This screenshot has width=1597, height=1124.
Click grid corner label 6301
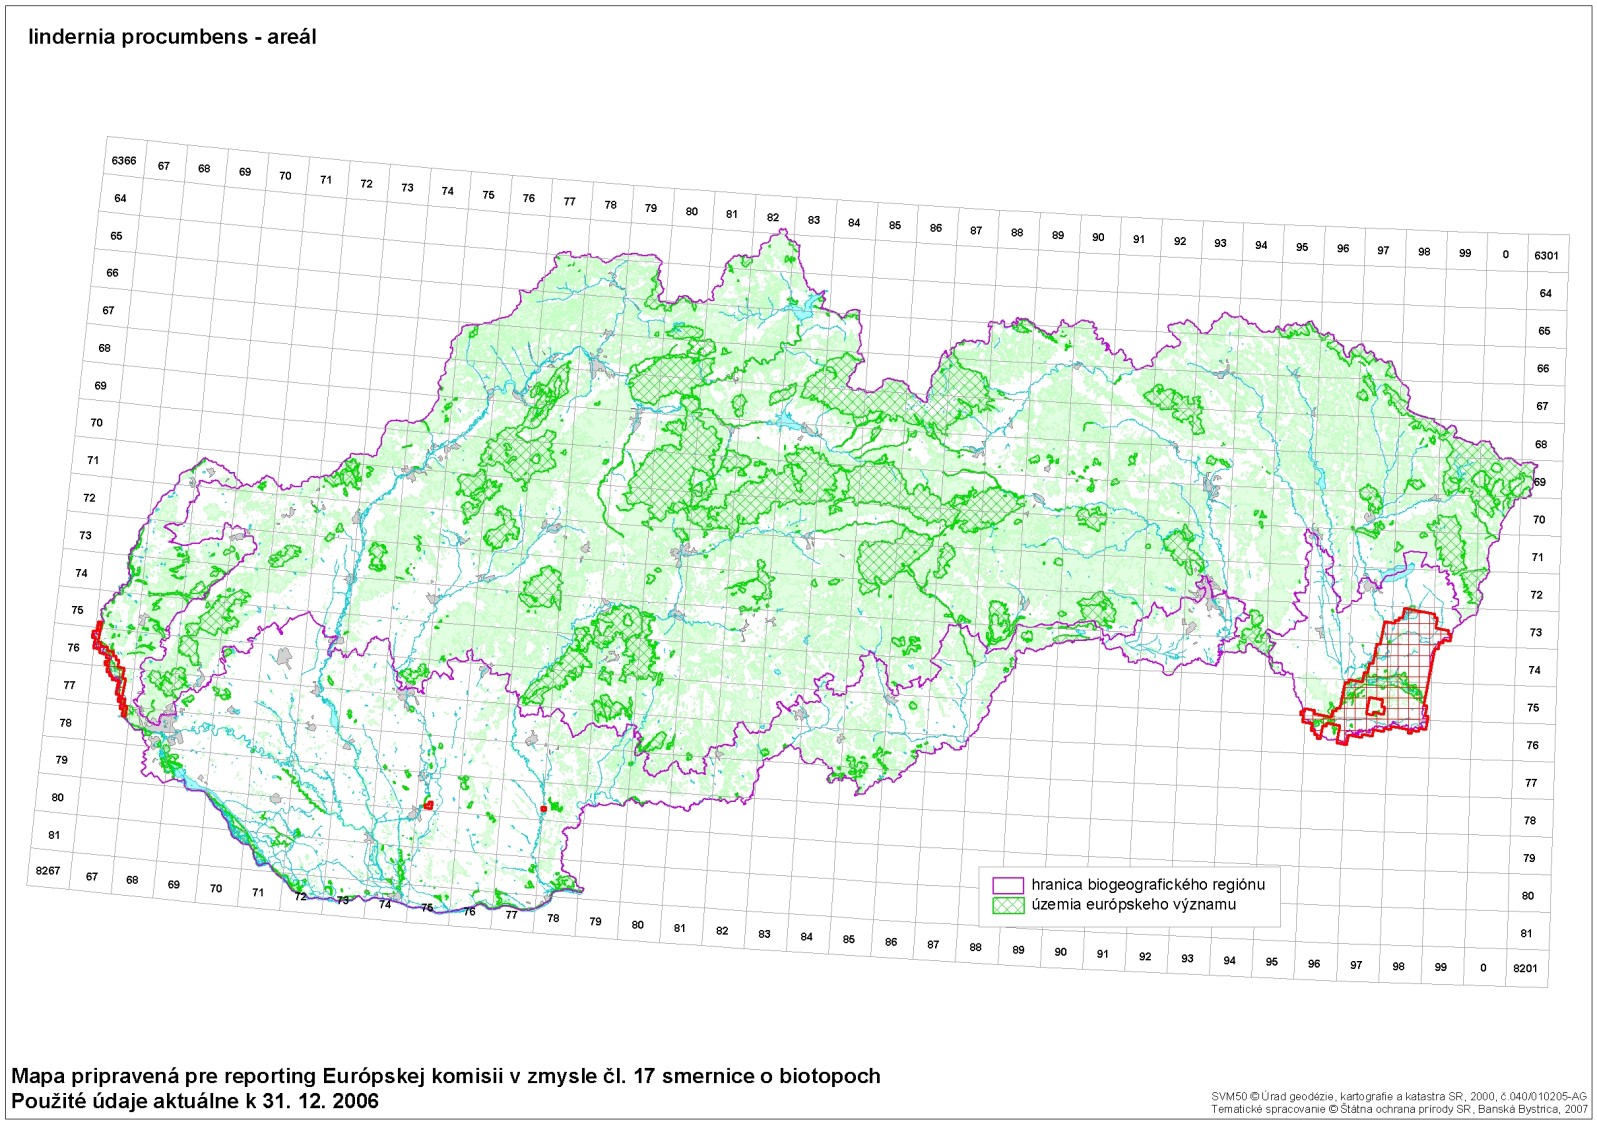click(x=1546, y=256)
